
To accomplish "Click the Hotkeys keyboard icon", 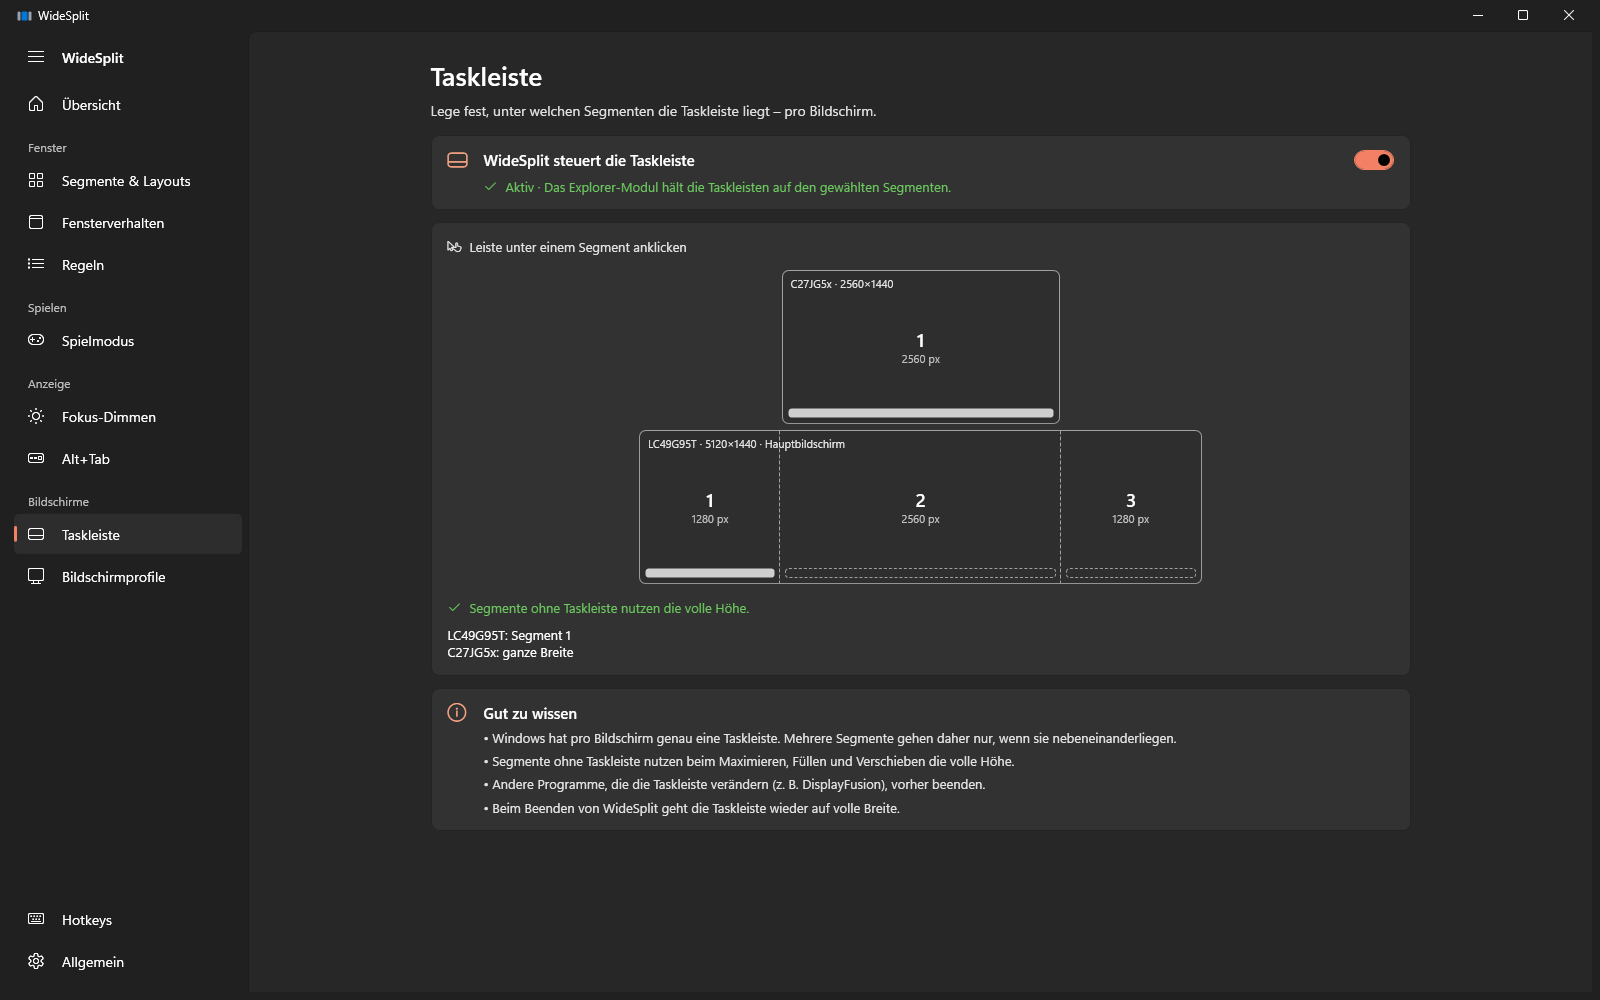I will 36,919.
